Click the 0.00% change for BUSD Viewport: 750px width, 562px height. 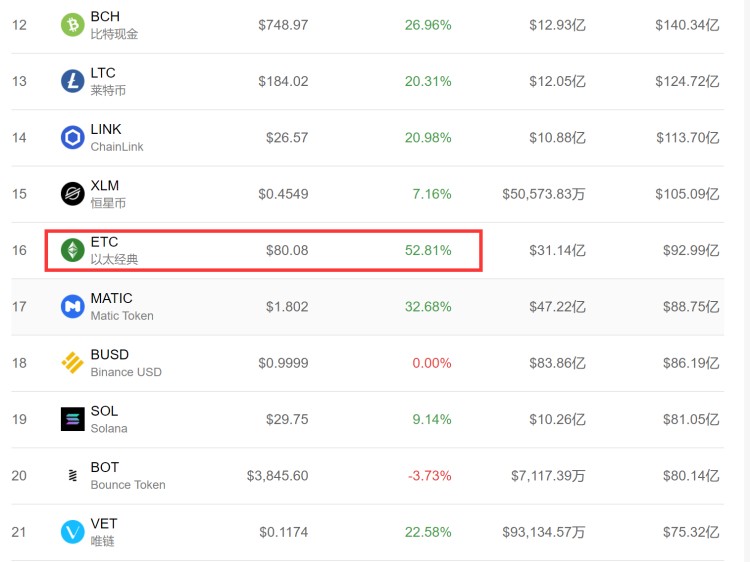coord(432,363)
